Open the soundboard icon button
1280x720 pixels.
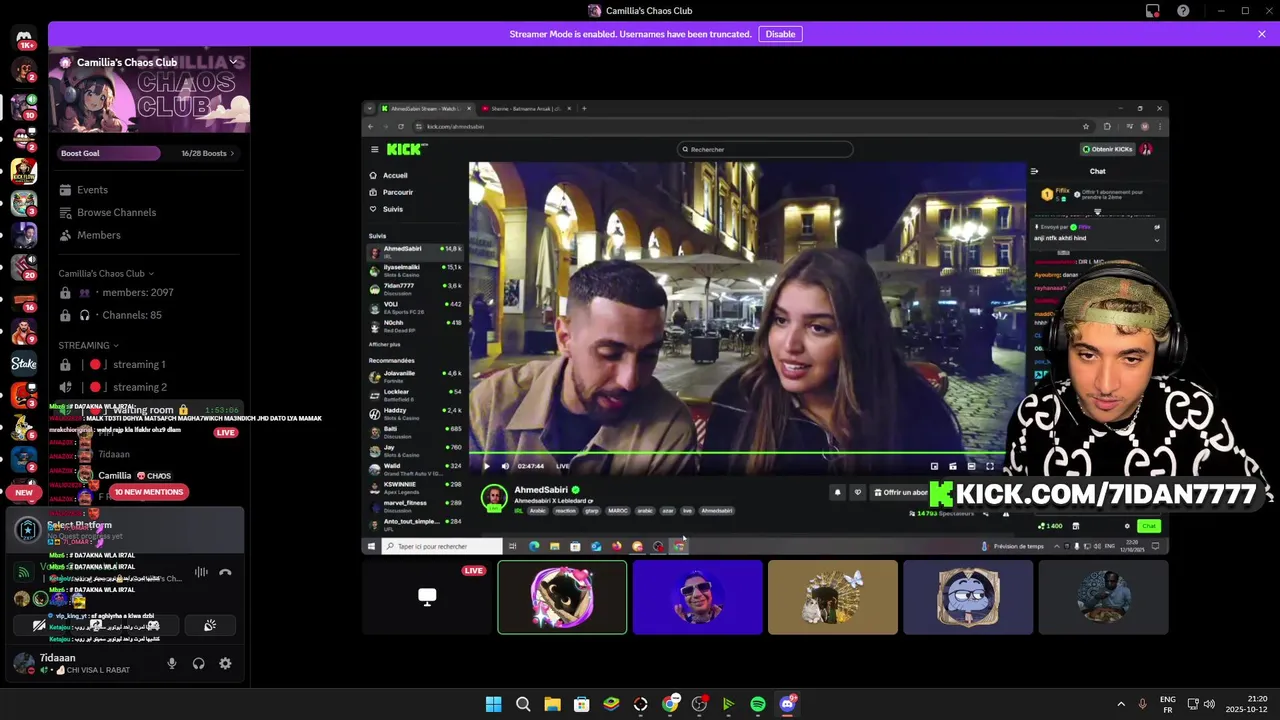point(210,625)
